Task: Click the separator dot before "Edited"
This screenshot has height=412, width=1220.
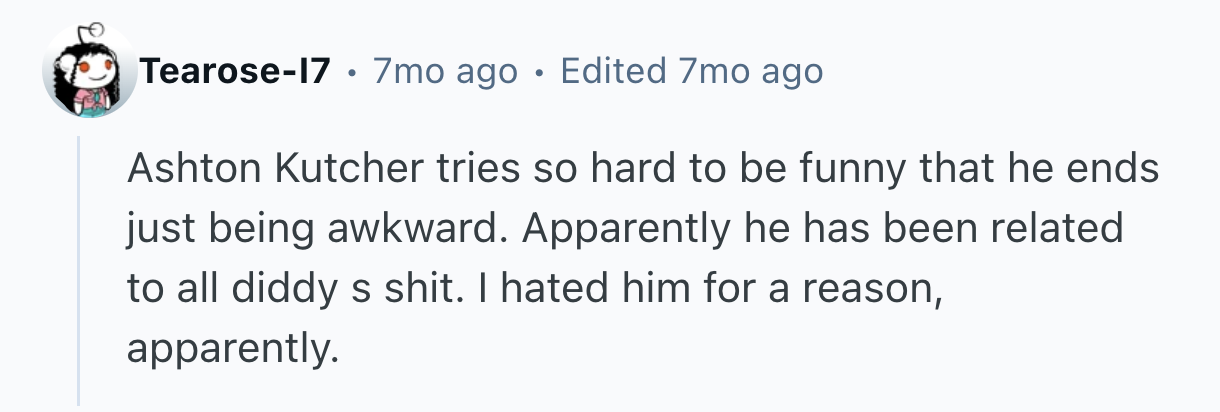Action: tap(540, 72)
